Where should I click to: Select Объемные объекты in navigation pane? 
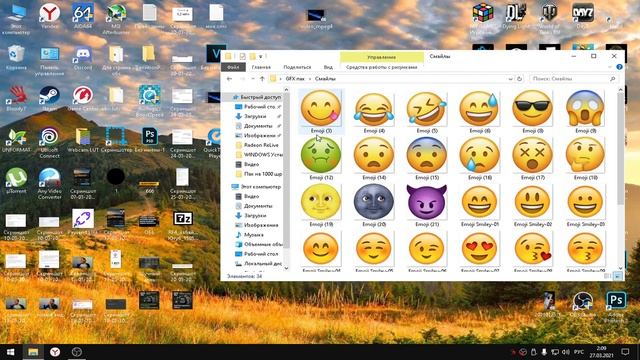[x=260, y=244]
